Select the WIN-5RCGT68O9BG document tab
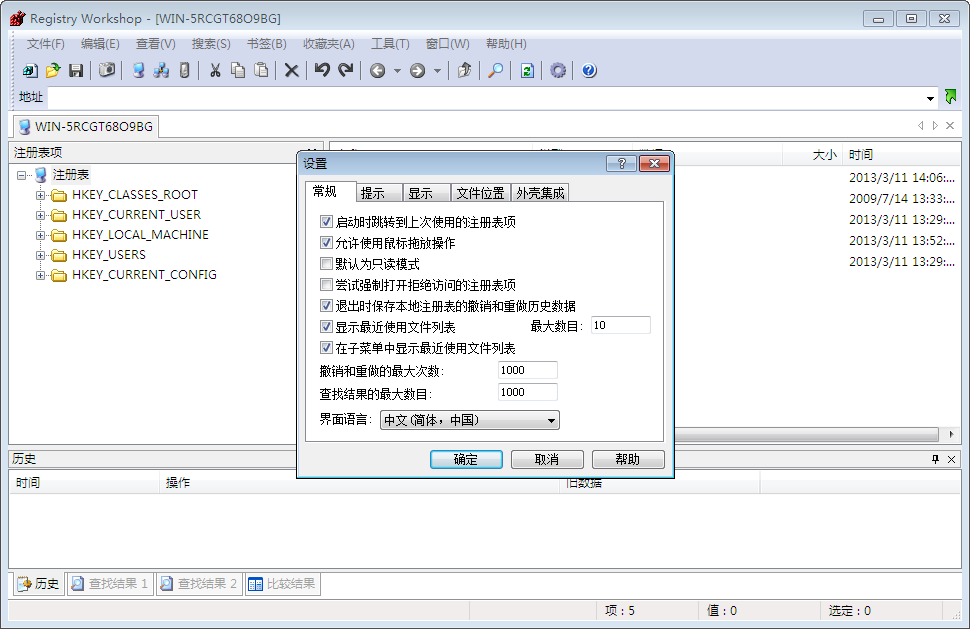 click(86, 126)
